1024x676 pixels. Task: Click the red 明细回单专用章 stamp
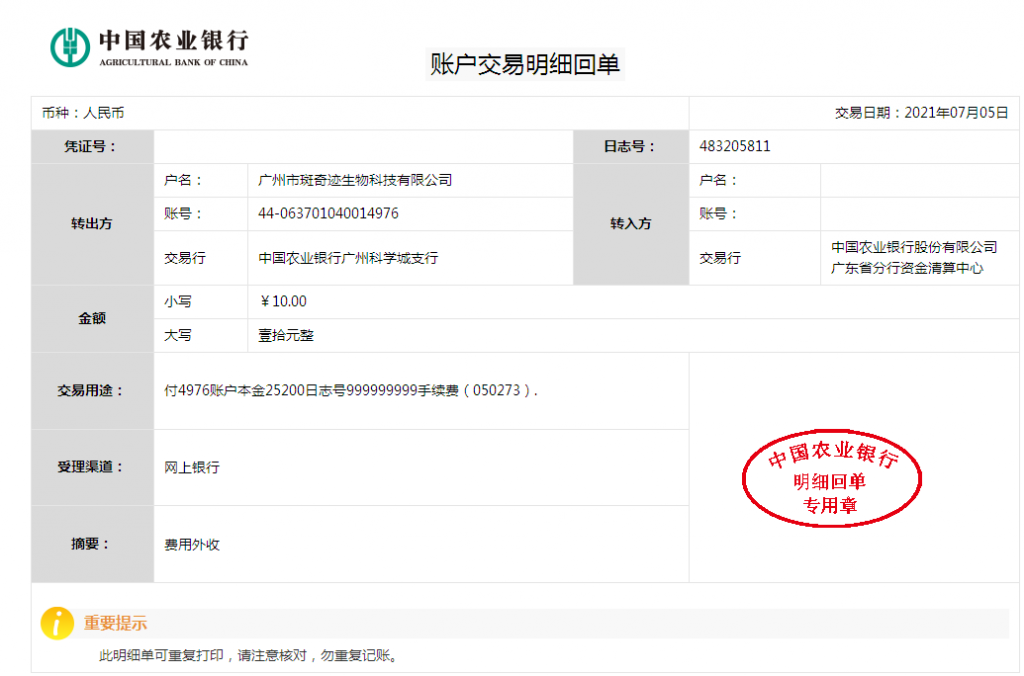click(x=831, y=481)
